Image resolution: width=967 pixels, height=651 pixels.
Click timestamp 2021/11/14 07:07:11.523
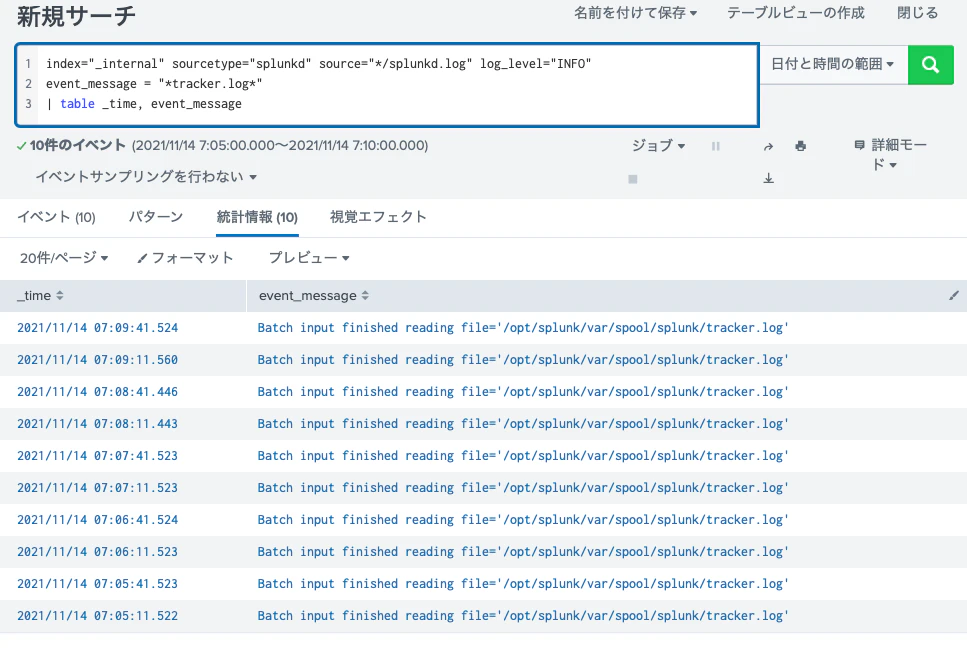[x=97, y=488]
